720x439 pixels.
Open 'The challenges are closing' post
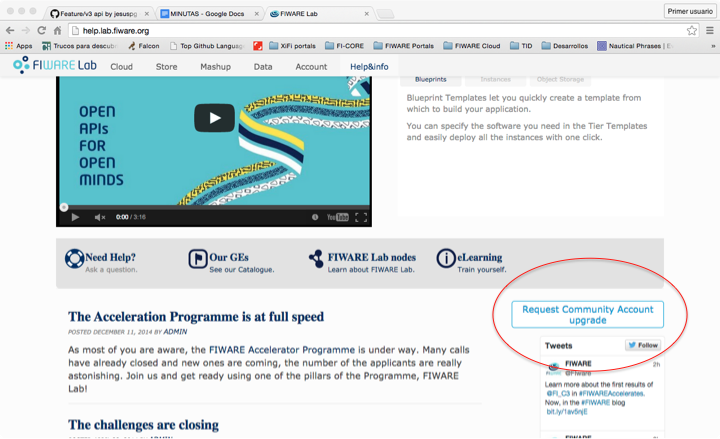click(143, 425)
